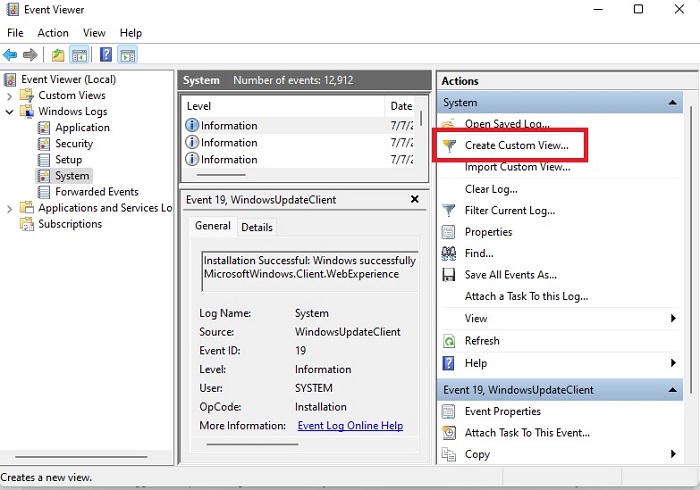The image size is (700, 490).
Task: Click the SYSTEM user value
Action: (x=313, y=388)
